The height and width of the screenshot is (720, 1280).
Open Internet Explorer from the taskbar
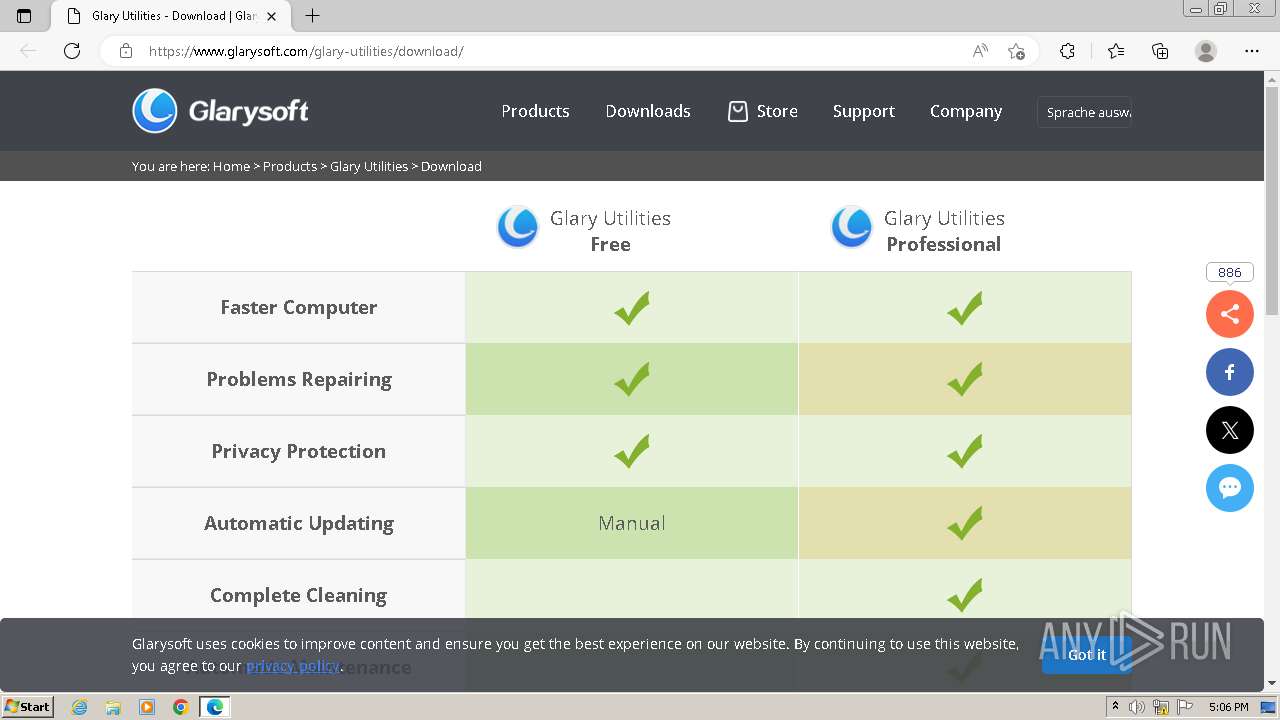click(x=80, y=707)
